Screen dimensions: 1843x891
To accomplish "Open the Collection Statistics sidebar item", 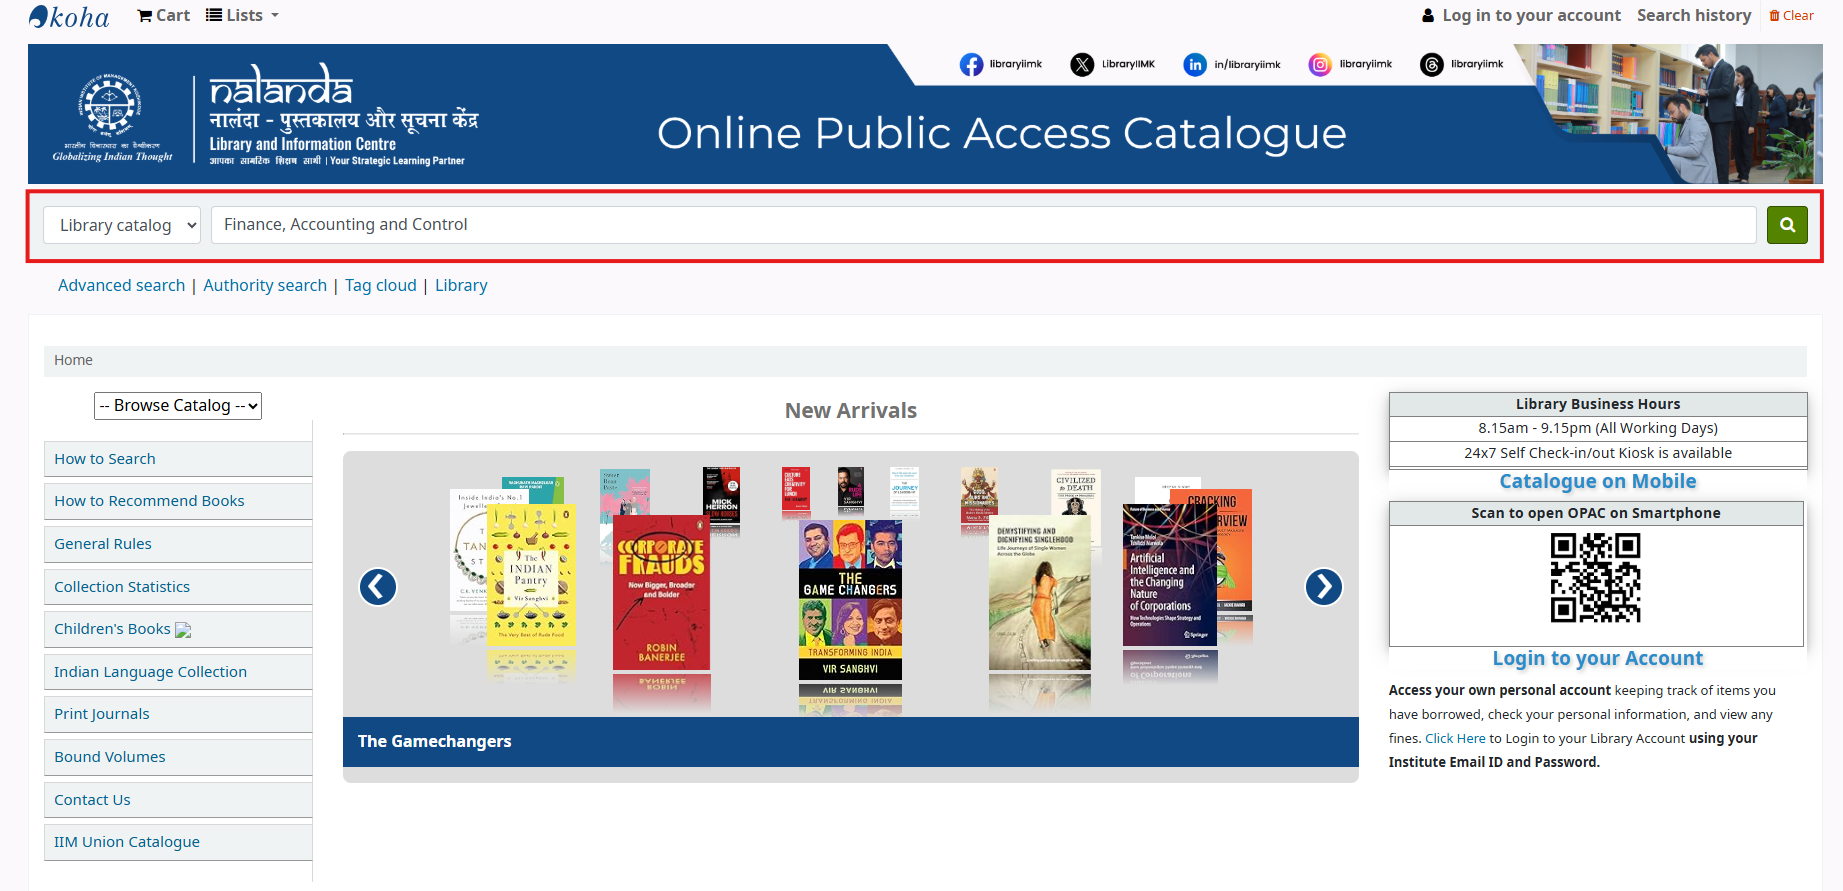I will click(122, 587).
